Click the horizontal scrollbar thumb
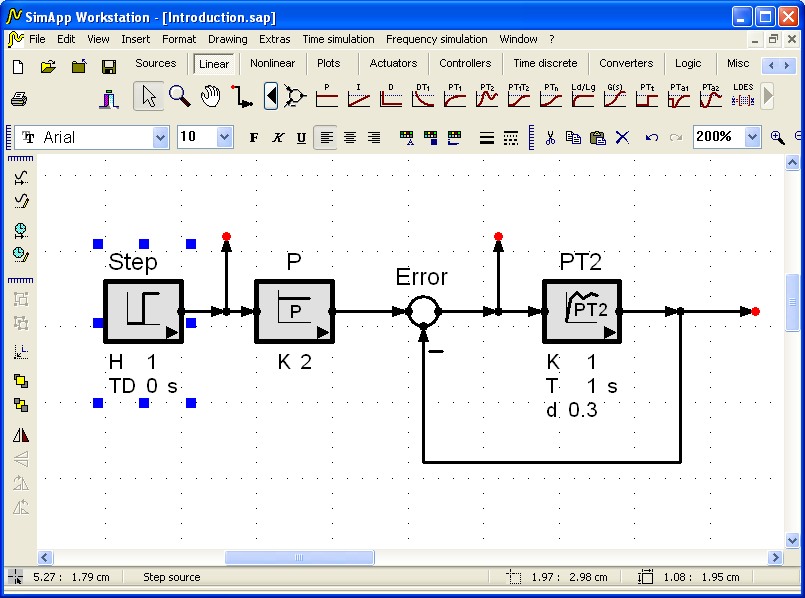Screen dimensions: 805x598 pos(299,557)
